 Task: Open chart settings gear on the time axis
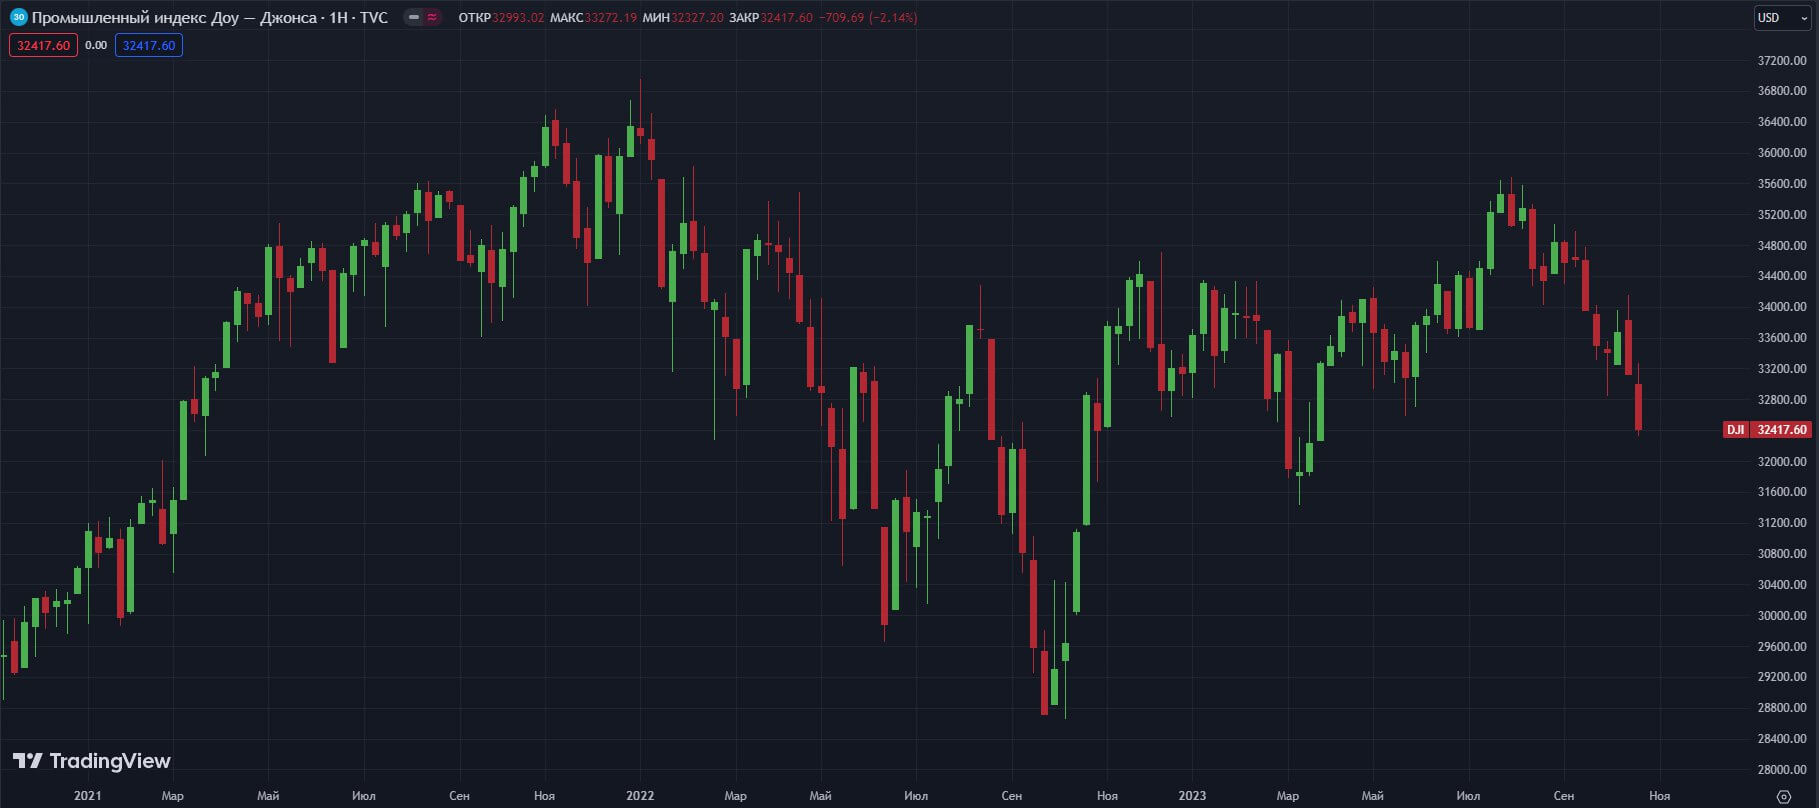(1784, 796)
